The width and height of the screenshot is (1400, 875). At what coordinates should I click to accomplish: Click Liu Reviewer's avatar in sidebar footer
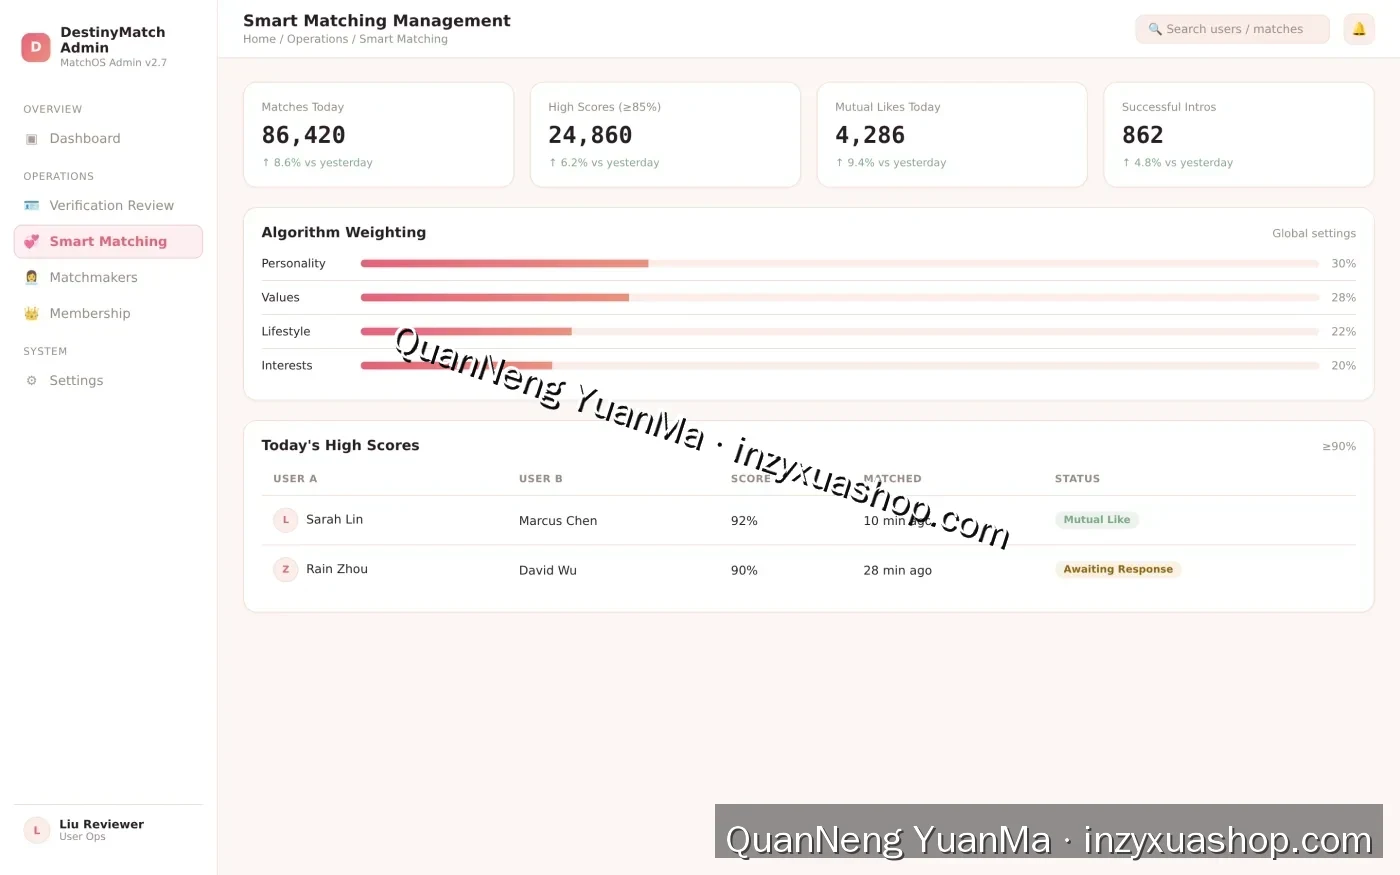[x=37, y=830]
